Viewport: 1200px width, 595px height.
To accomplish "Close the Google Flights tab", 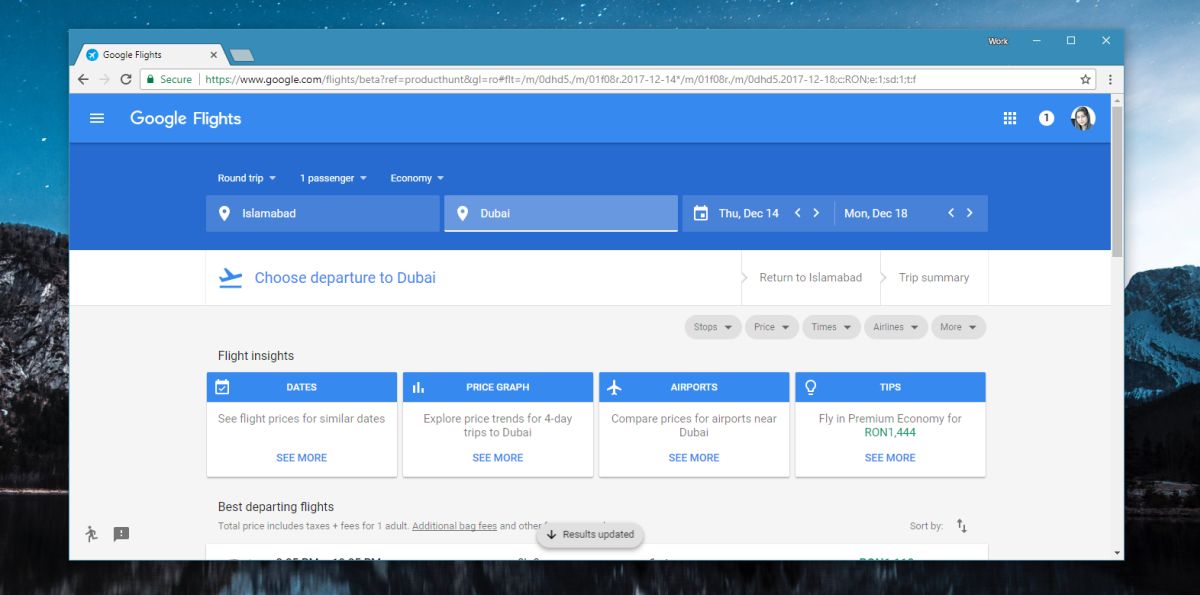I will point(214,55).
